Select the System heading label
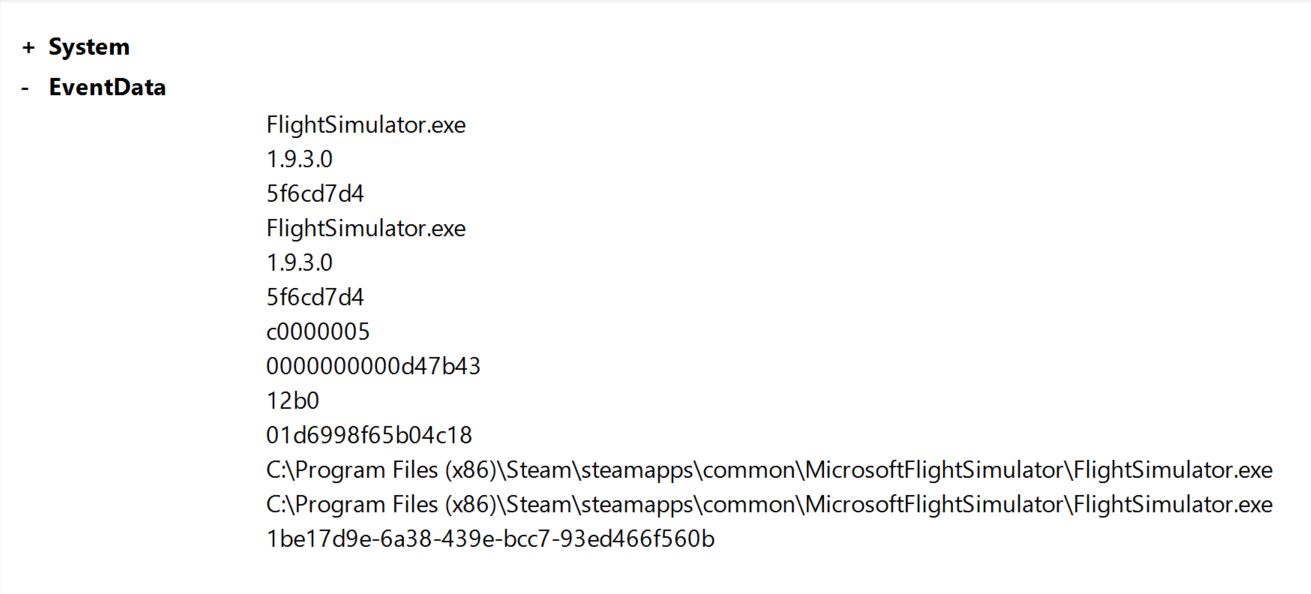This screenshot has height=594, width=1311. pos(89,47)
